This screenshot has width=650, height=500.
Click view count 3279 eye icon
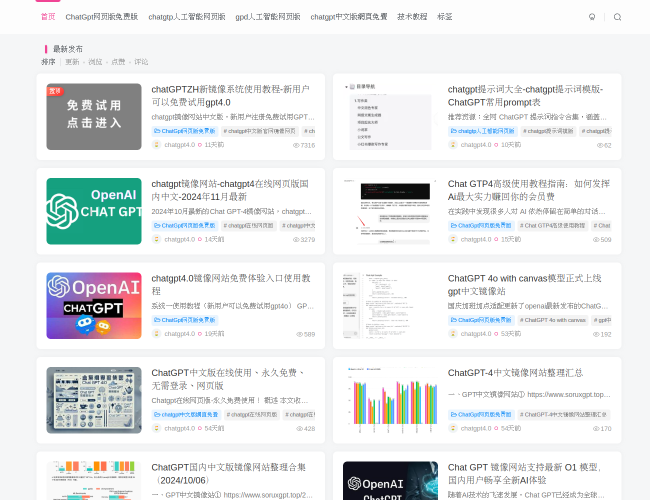pos(296,240)
